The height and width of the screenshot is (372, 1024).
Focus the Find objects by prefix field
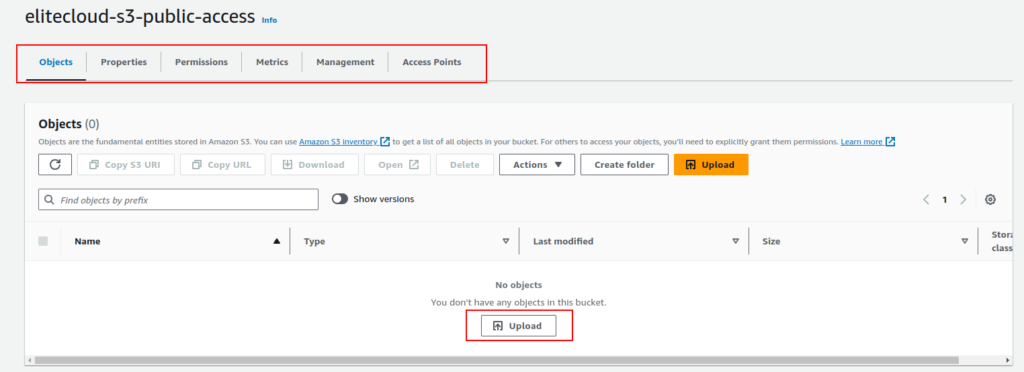coord(178,200)
